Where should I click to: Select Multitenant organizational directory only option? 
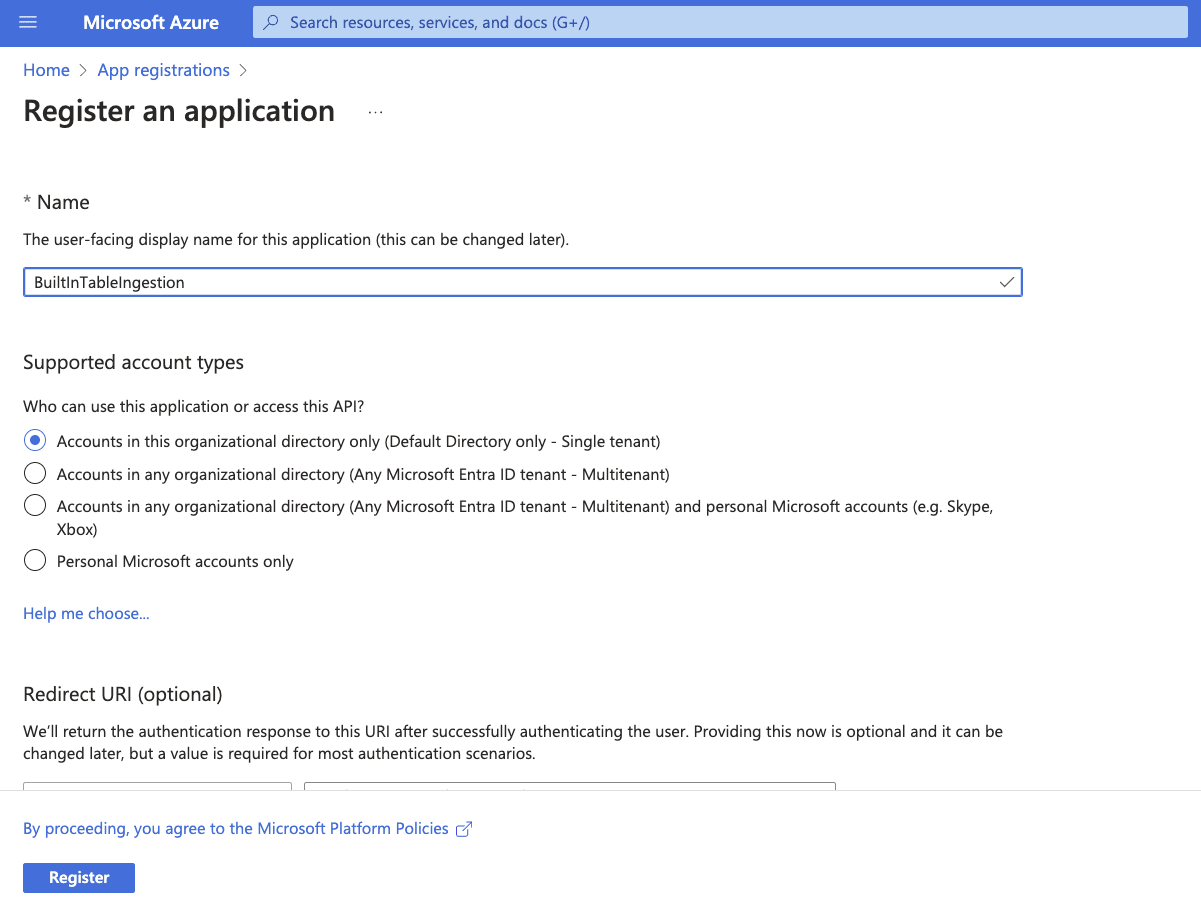pyautogui.click(x=35, y=473)
